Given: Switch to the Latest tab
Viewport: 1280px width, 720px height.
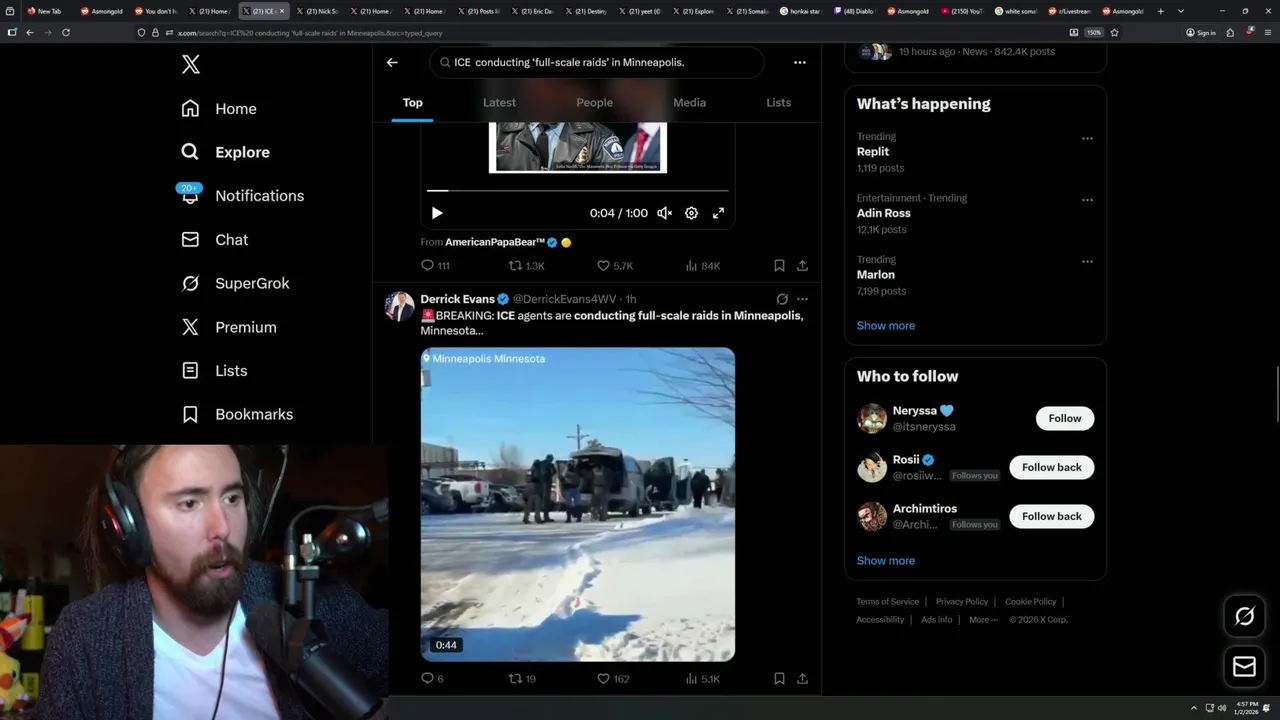Looking at the screenshot, I should point(499,103).
